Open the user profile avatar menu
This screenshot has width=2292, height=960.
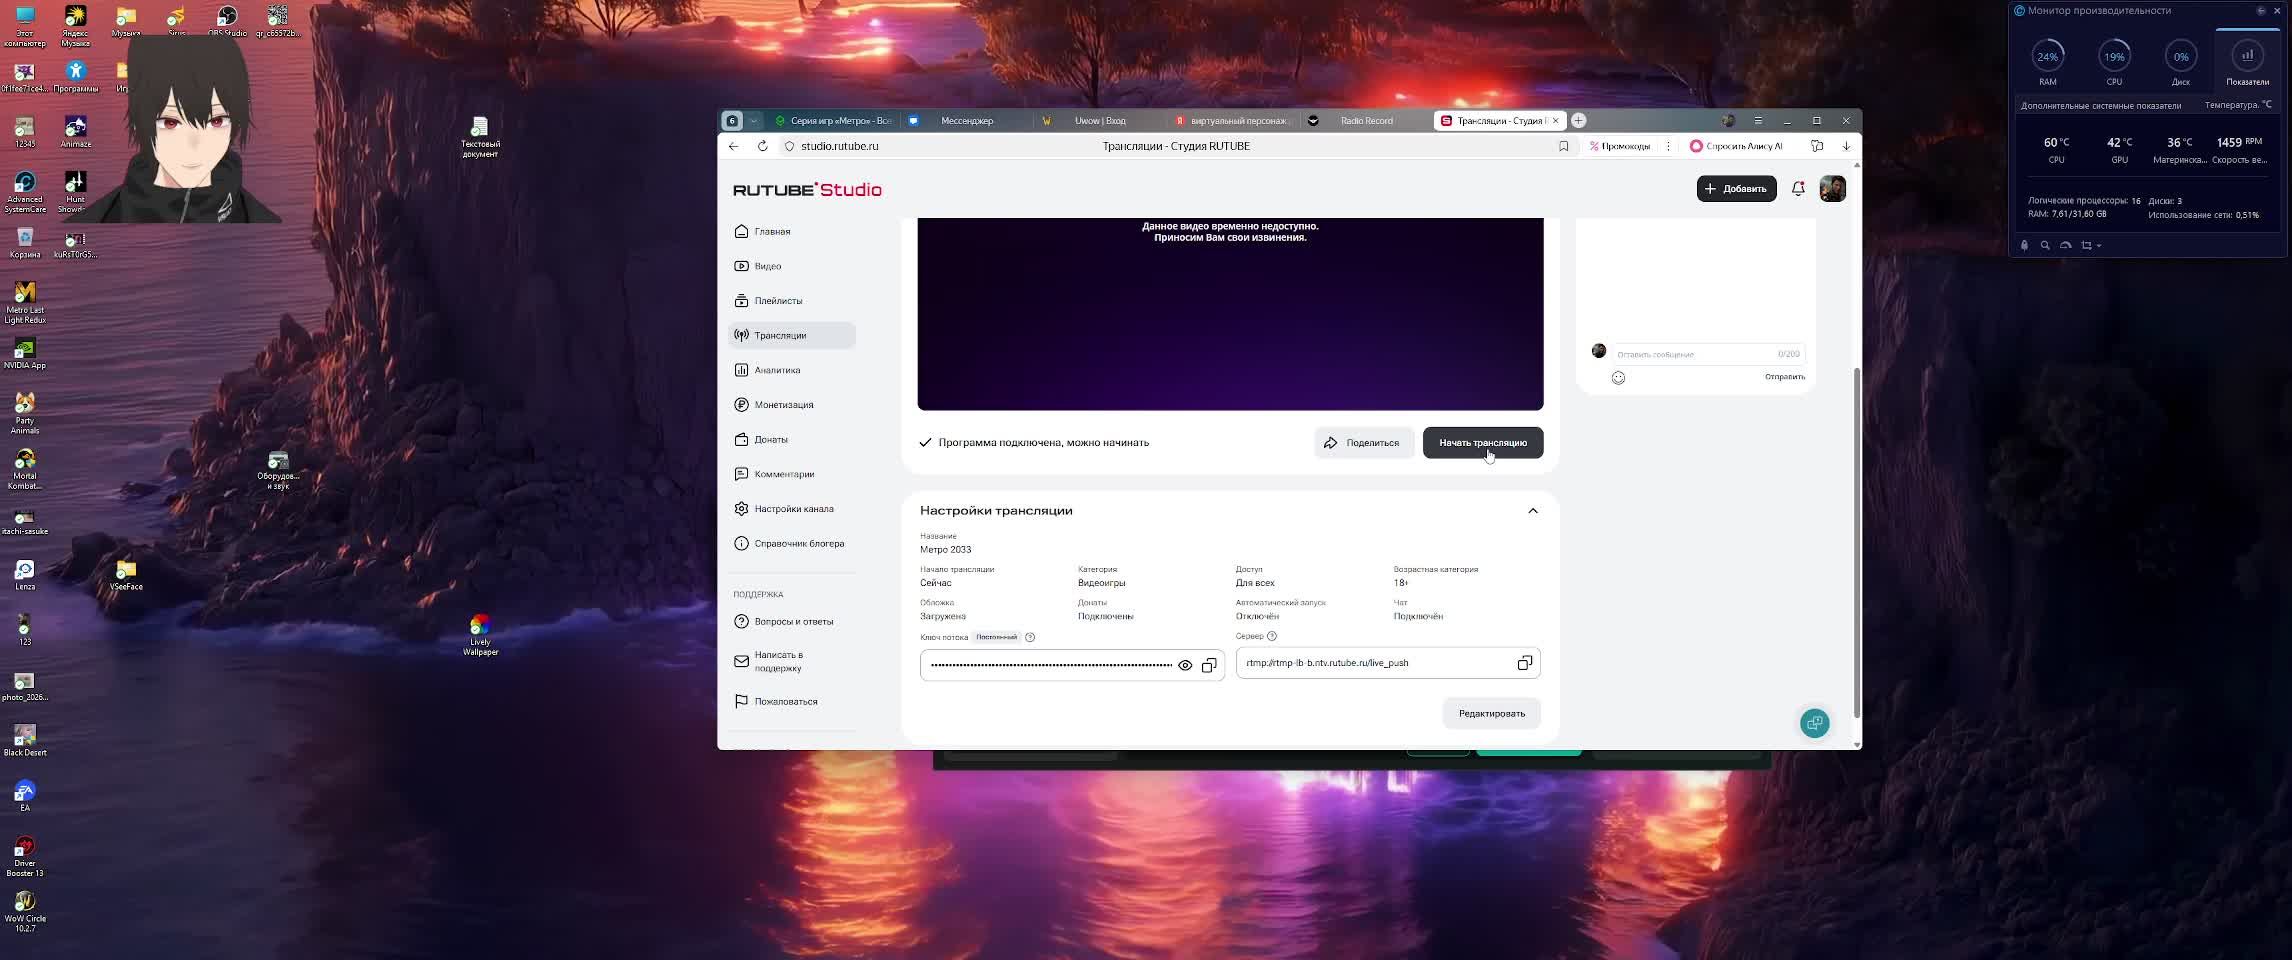pos(1832,189)
